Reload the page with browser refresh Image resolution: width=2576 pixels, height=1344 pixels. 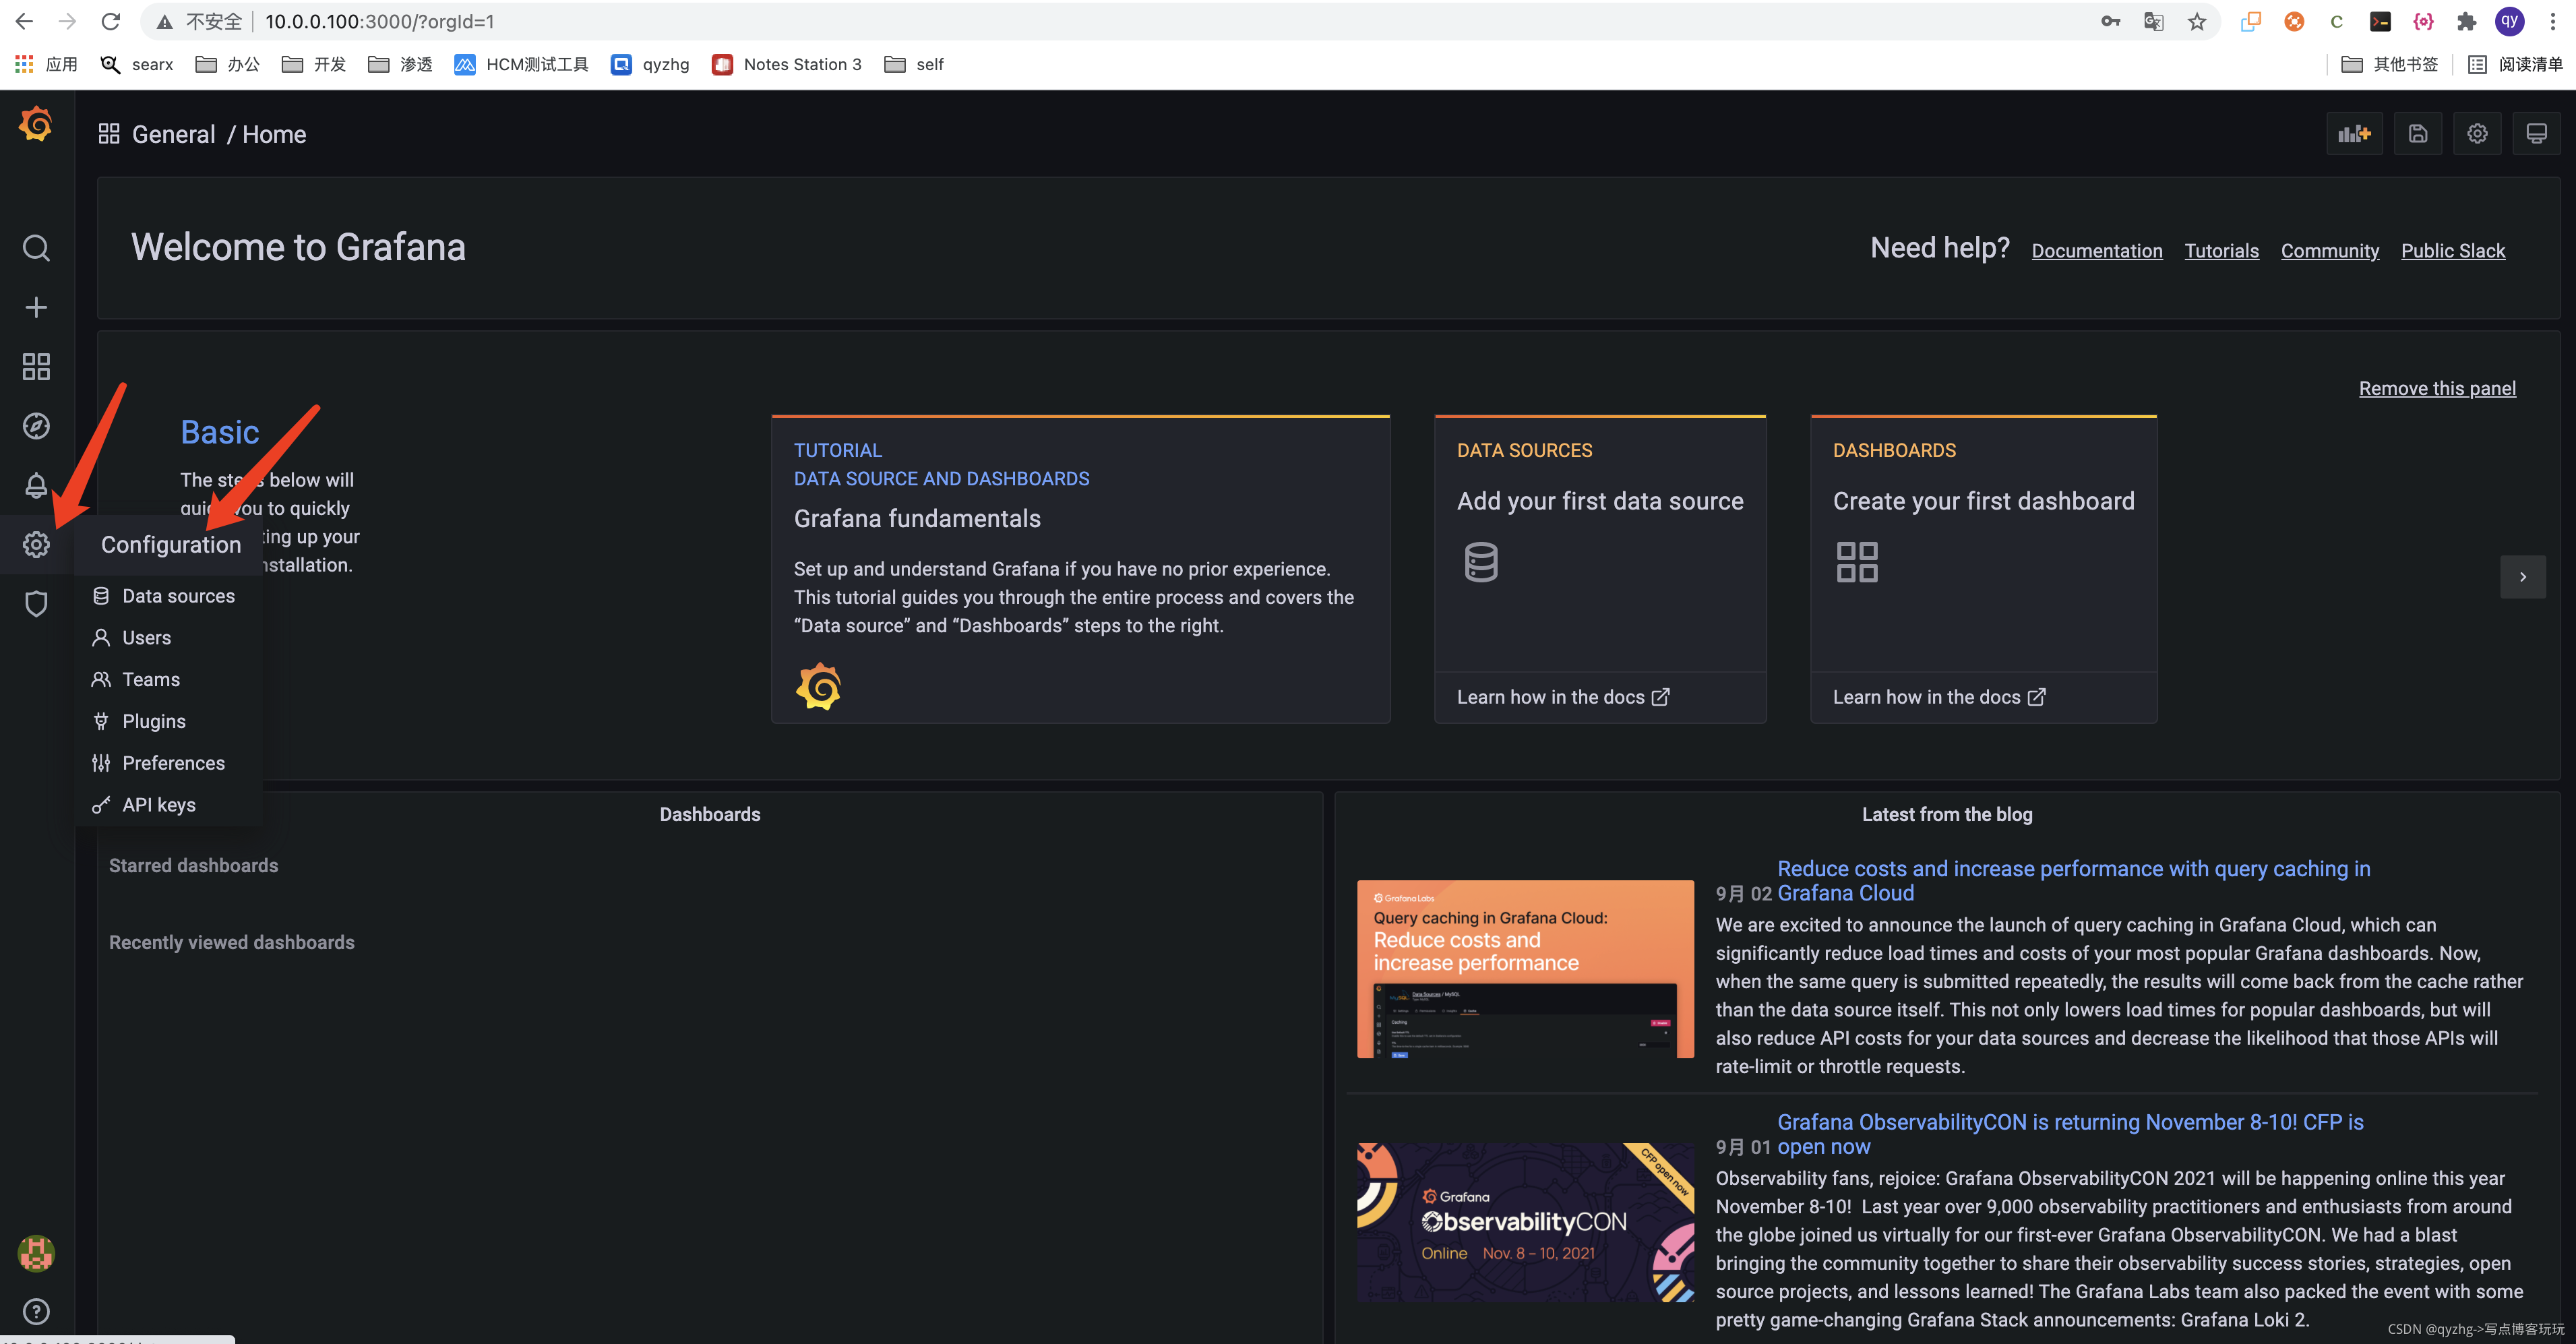point(111,21)
